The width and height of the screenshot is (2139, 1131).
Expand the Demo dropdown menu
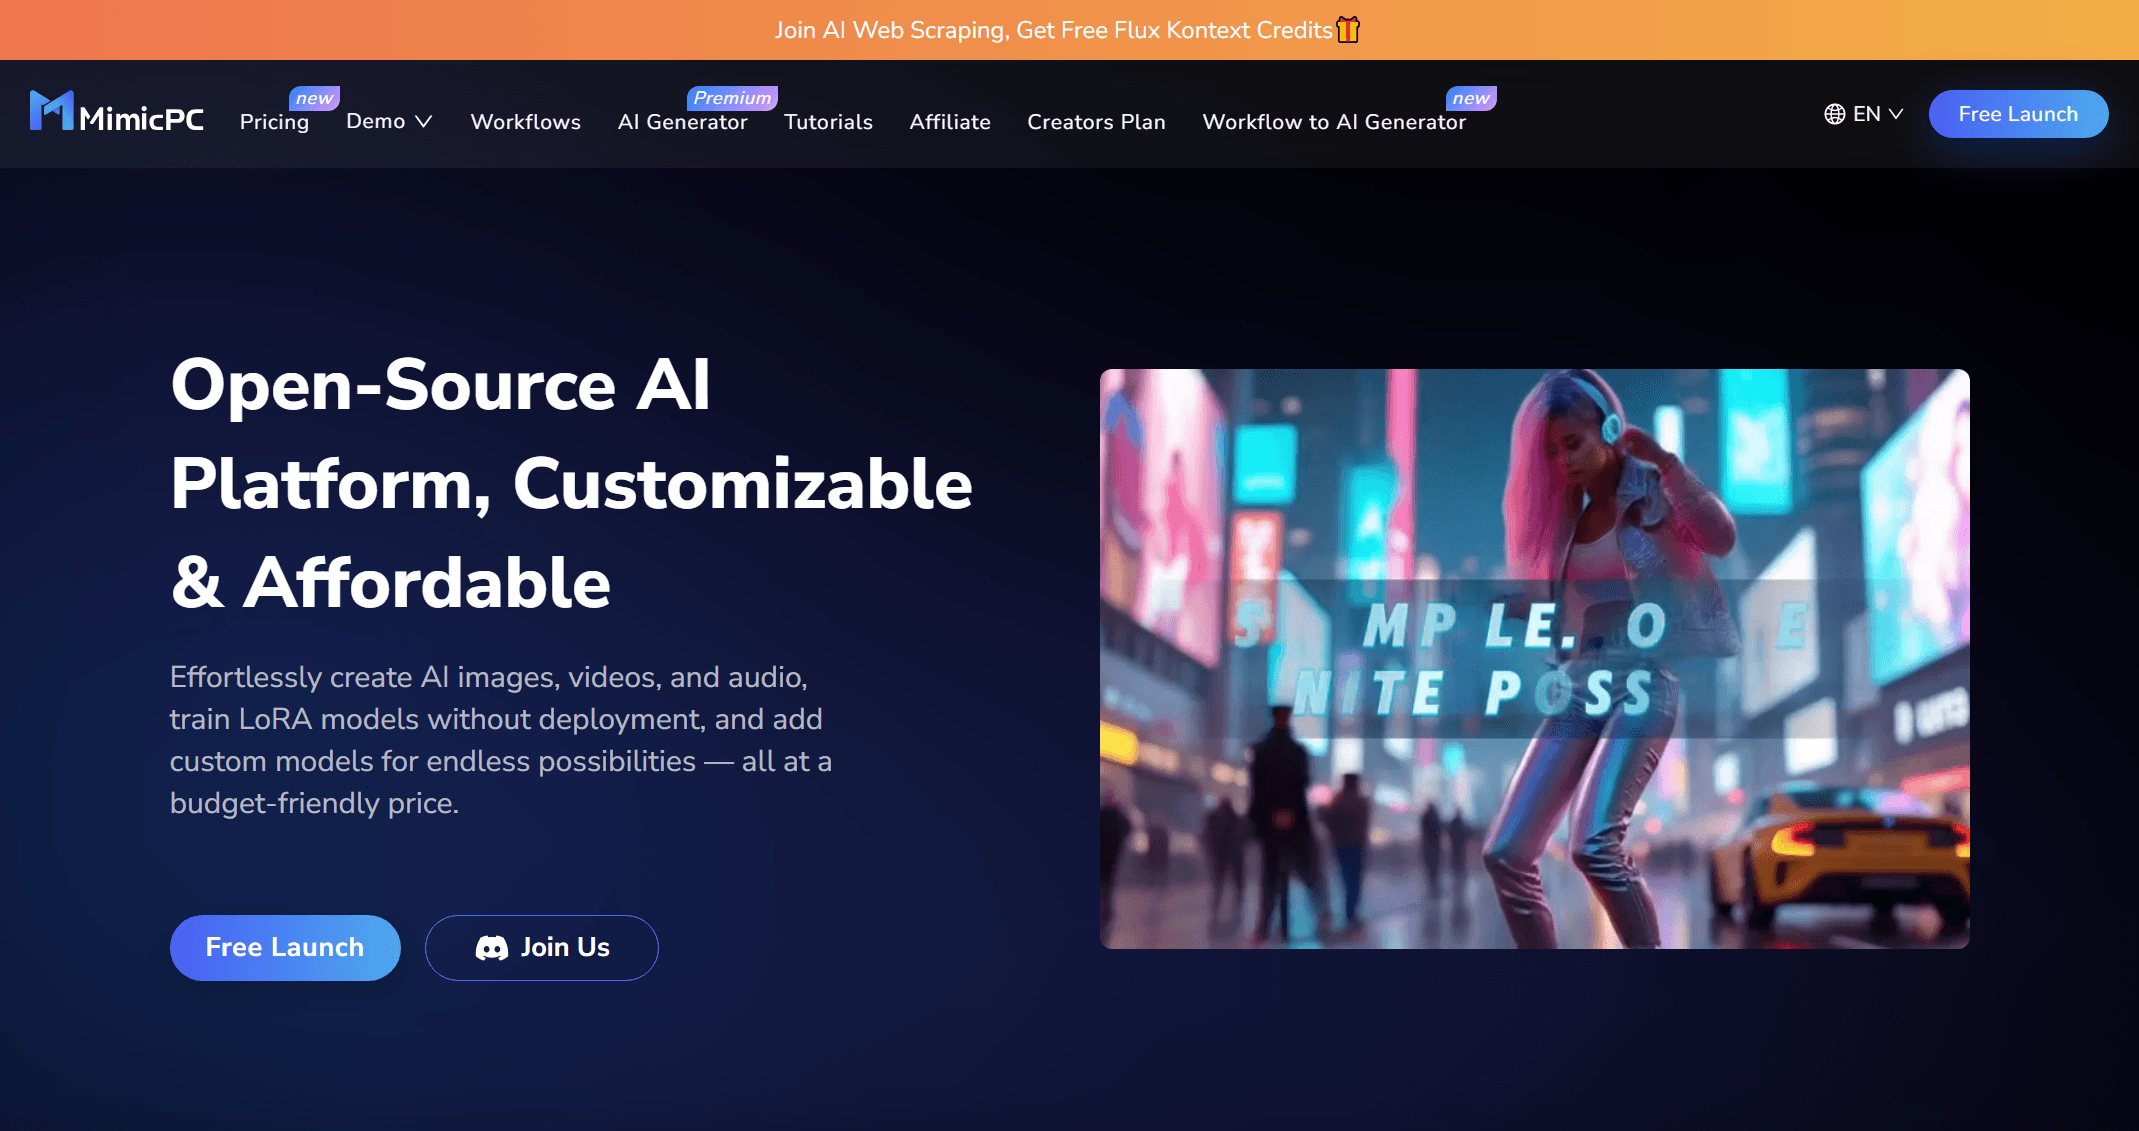coord(389,121)
